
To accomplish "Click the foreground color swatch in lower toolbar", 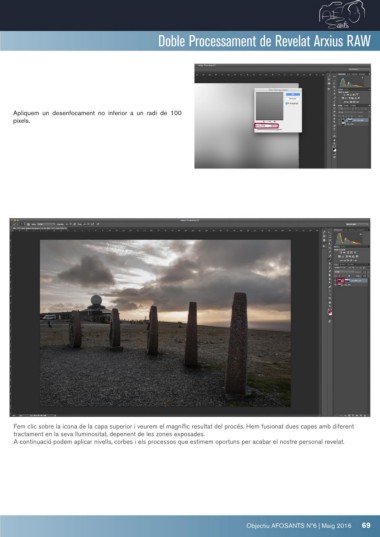I will (329, 311).
